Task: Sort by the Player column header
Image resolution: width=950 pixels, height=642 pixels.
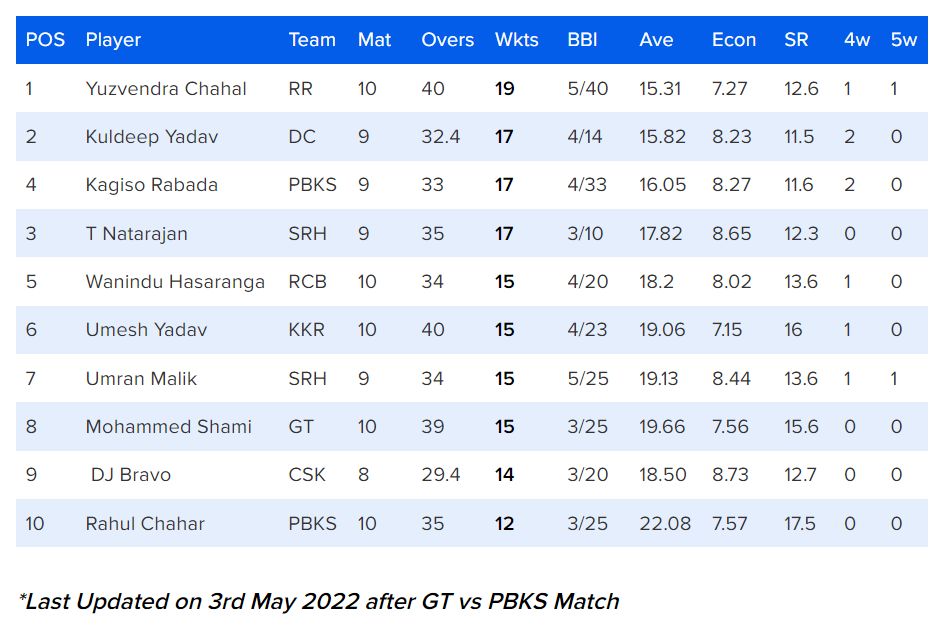Action: click(113, 40)
